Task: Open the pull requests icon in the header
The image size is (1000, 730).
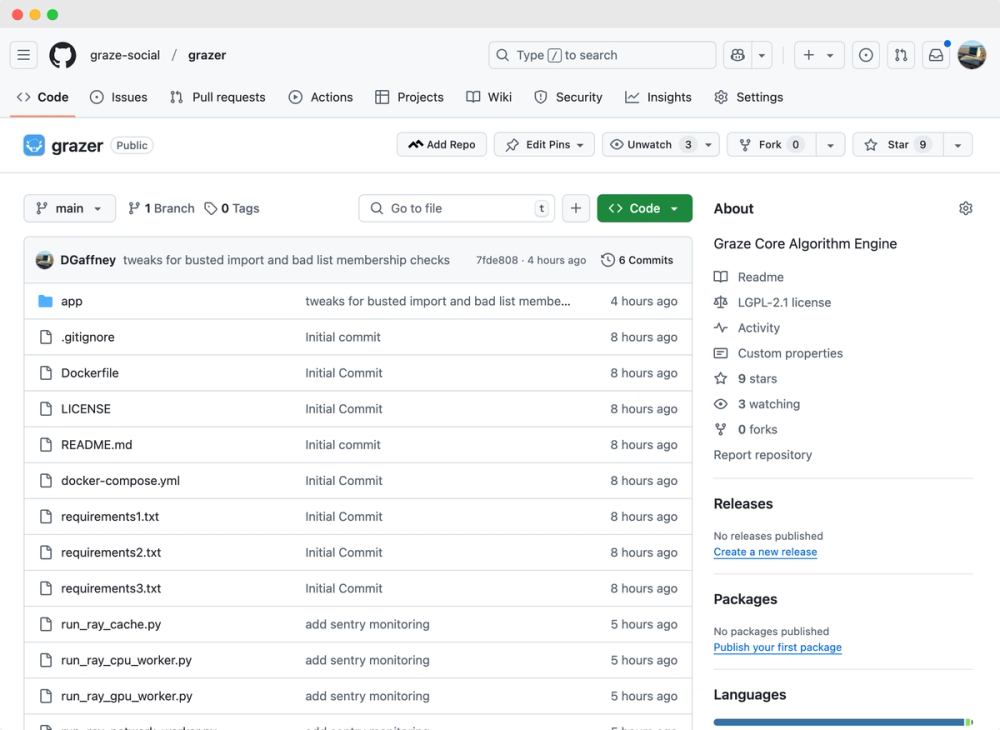Action: point(901,55)
